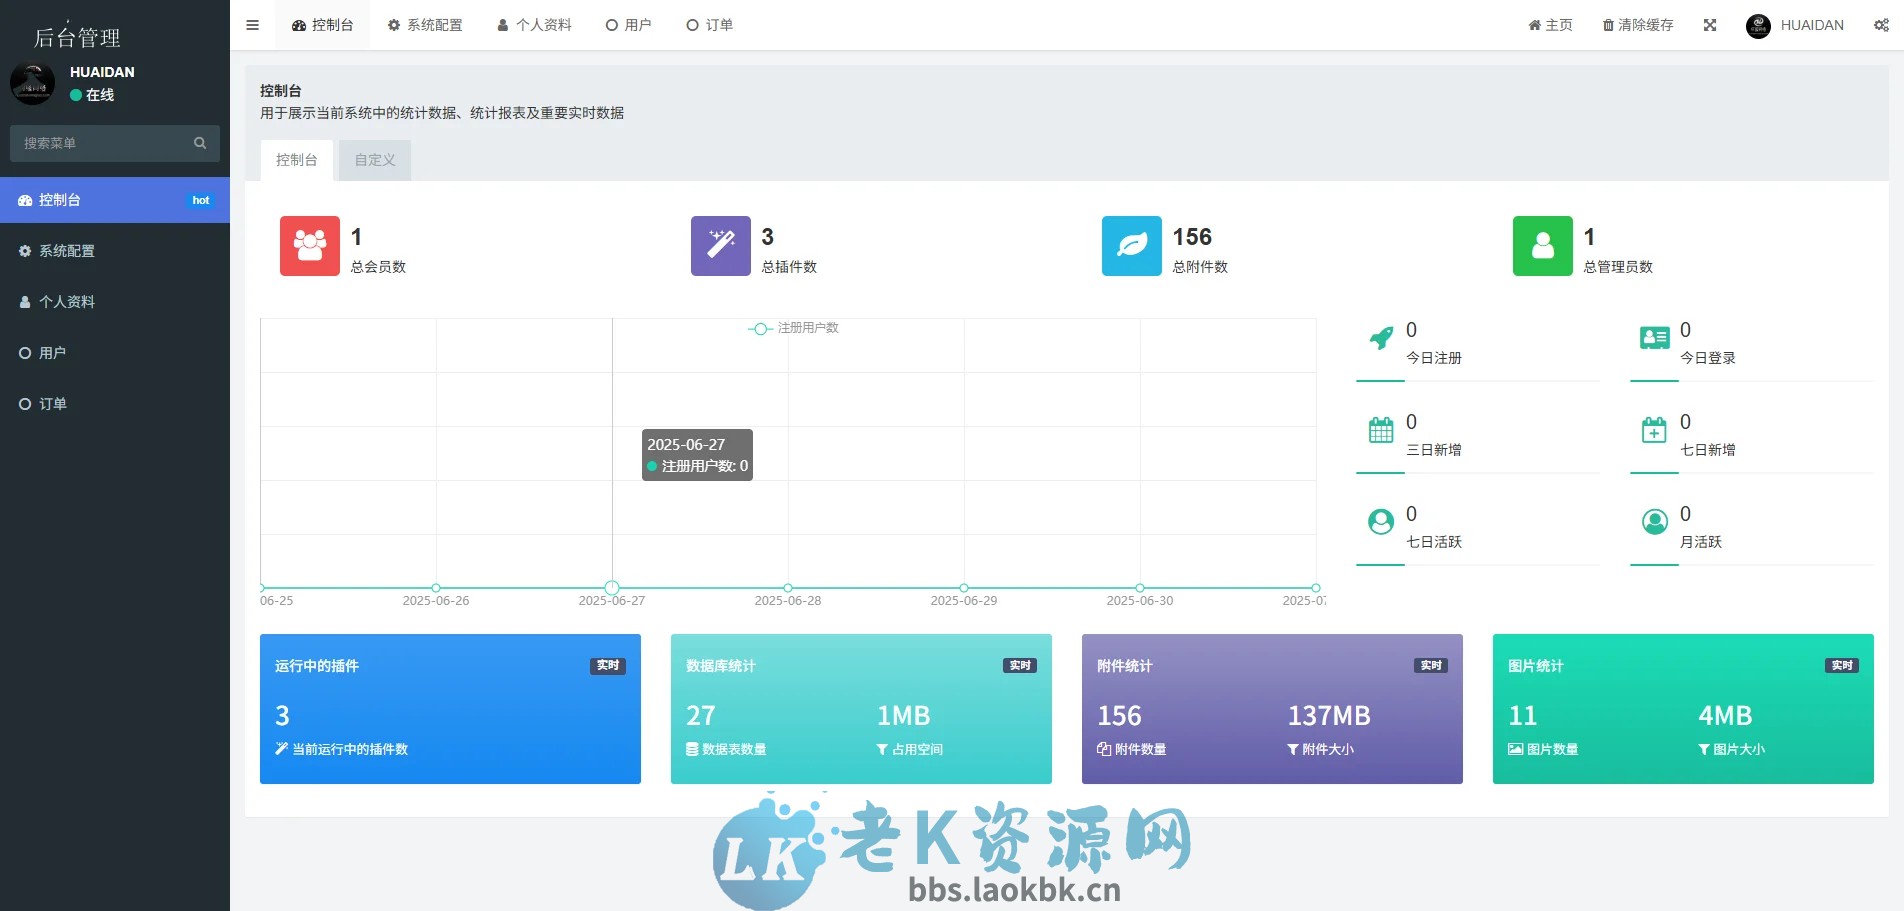1904x911 pixels.
Task: Select the 个人资料 item in the top navigation
Action: click(x=534, y=24)
